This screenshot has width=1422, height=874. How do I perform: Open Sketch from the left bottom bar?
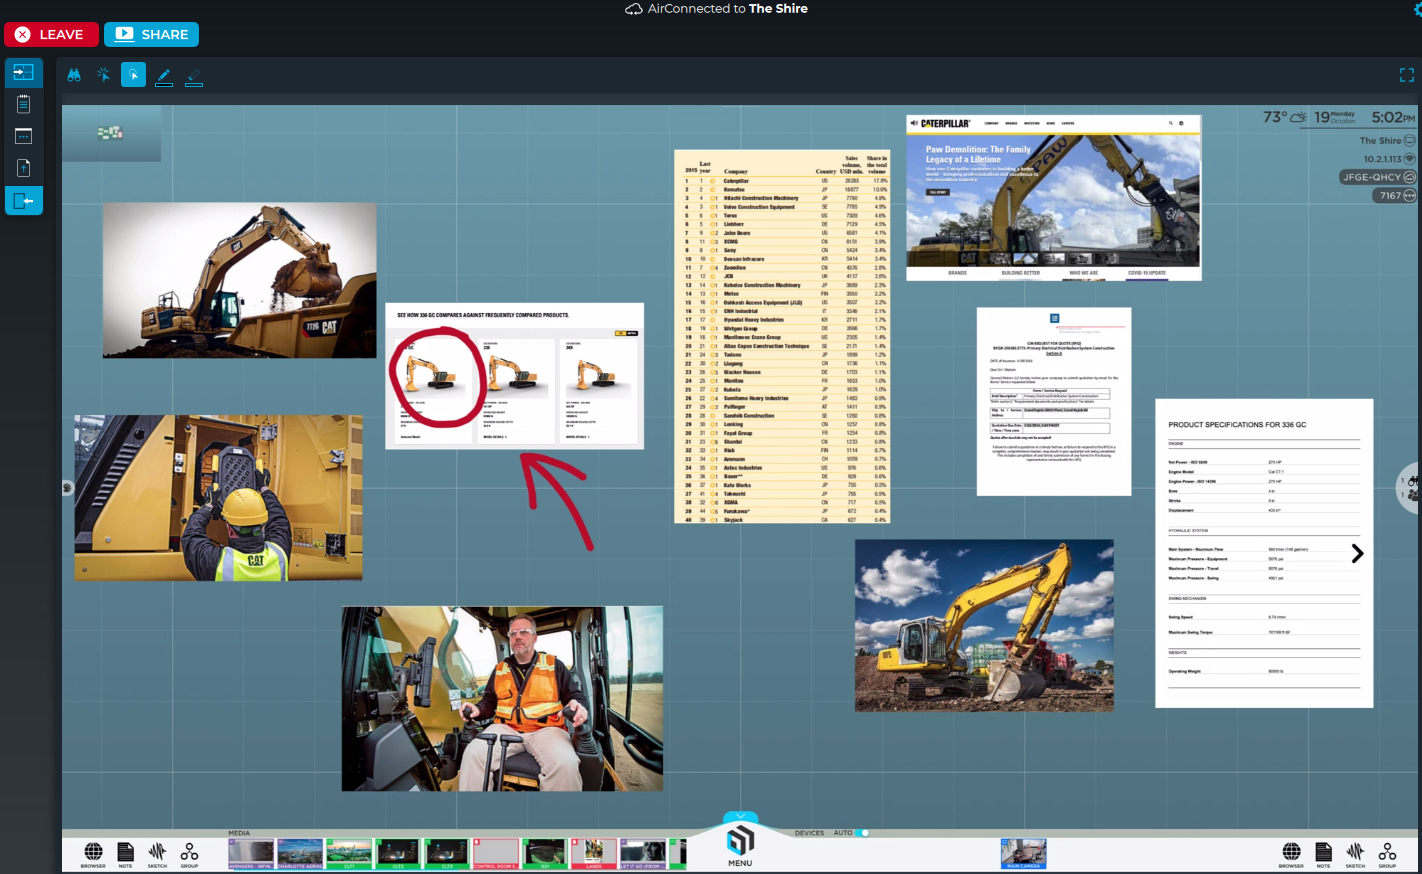point(157,855)
